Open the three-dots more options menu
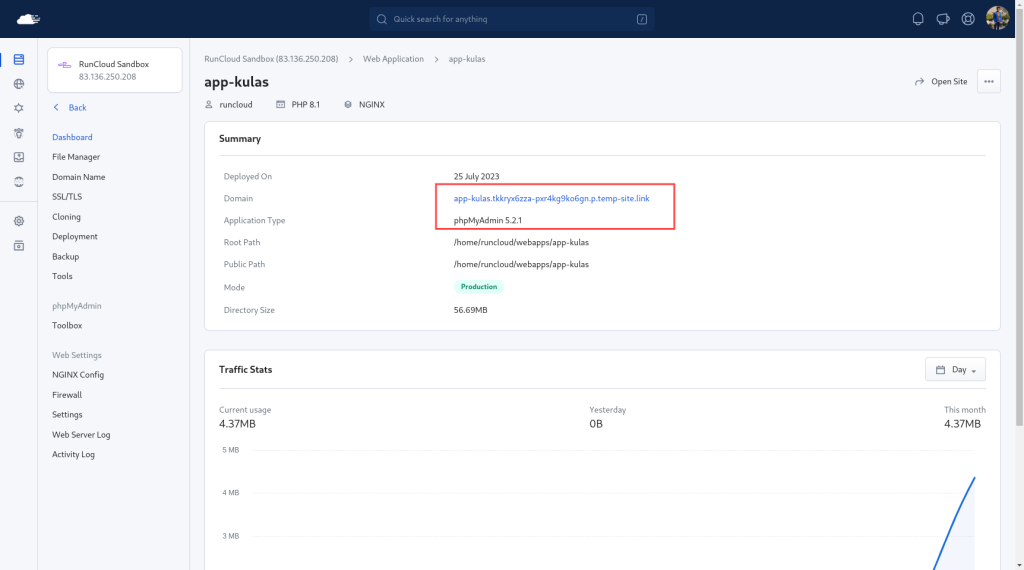The width and height of the screenshot is (1024, 570). (989, 82)
